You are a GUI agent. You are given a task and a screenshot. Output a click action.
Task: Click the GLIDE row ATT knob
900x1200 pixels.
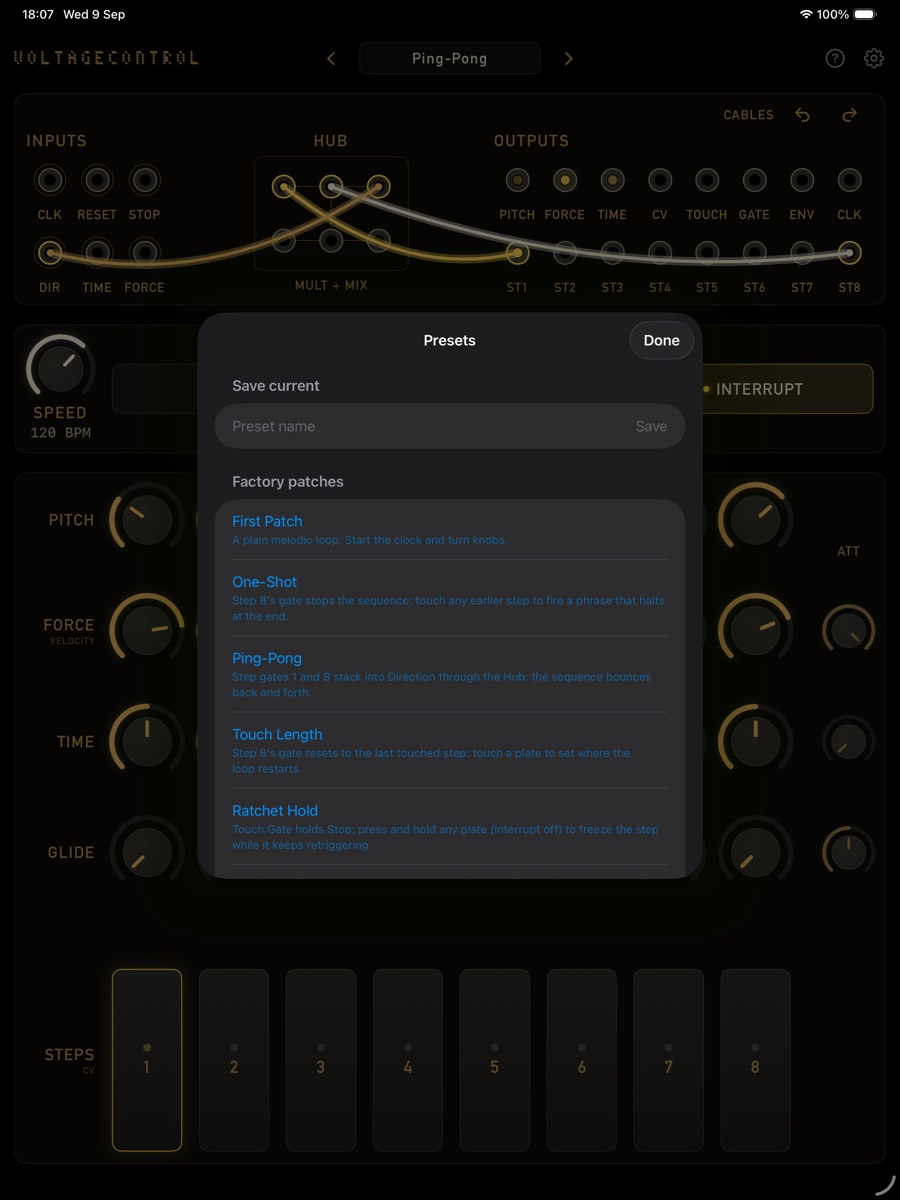tap(848, 852)
